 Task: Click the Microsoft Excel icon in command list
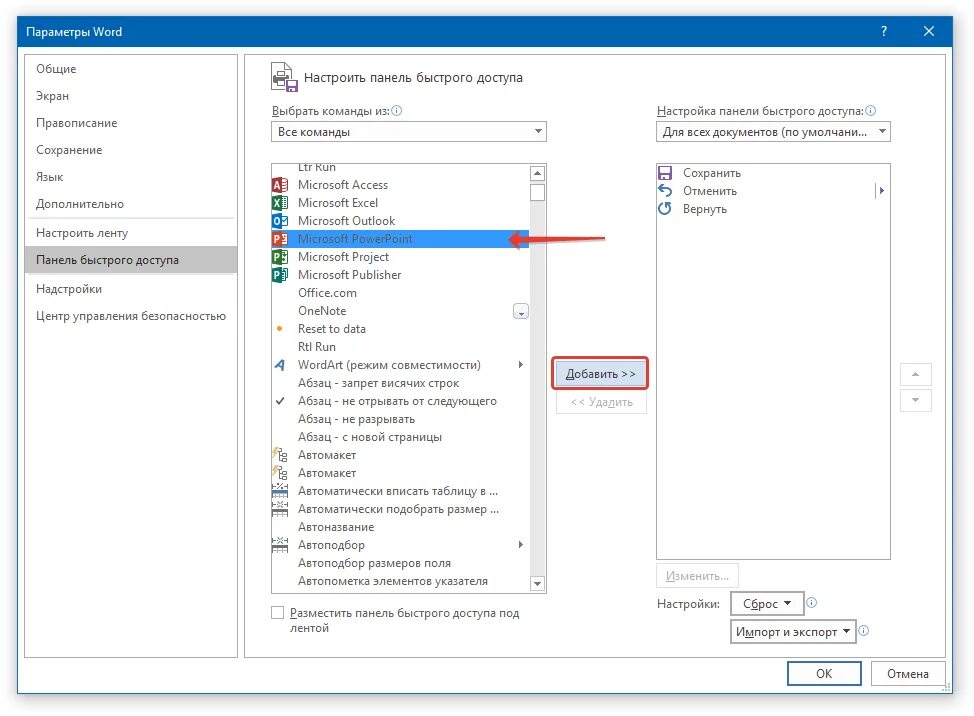click(x=280, y=203)
